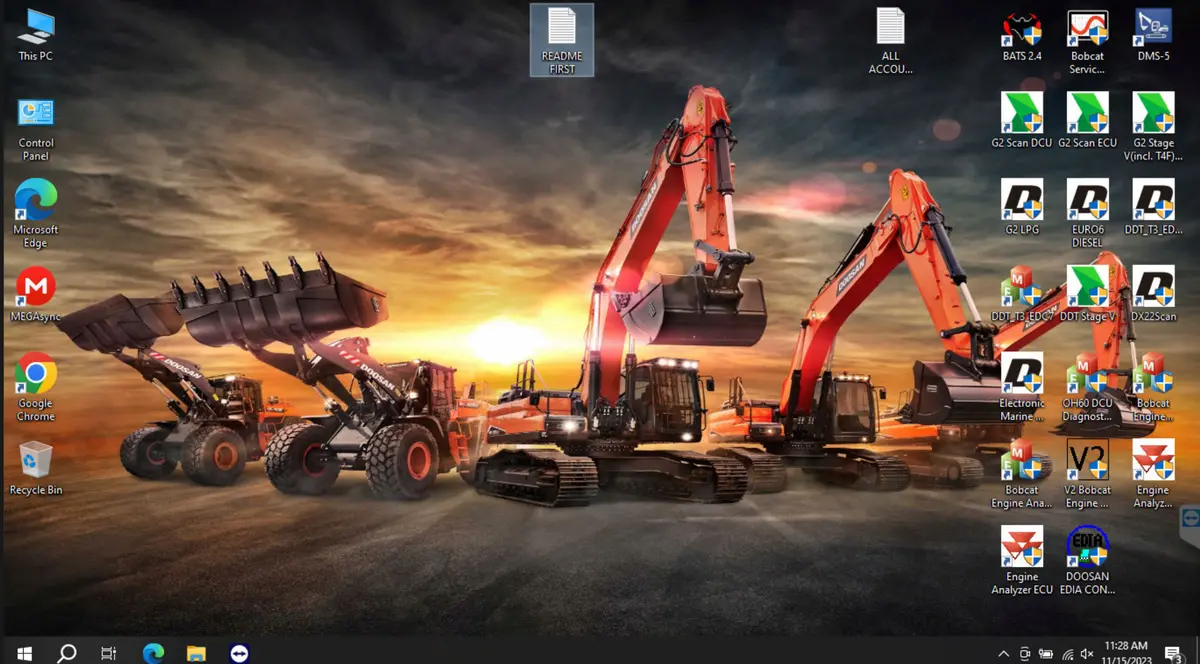Open the notification Action Center
Image resolution: width=1200 pixels, height=664 pixels.
pyautogui.click(x=1173, y=654)
